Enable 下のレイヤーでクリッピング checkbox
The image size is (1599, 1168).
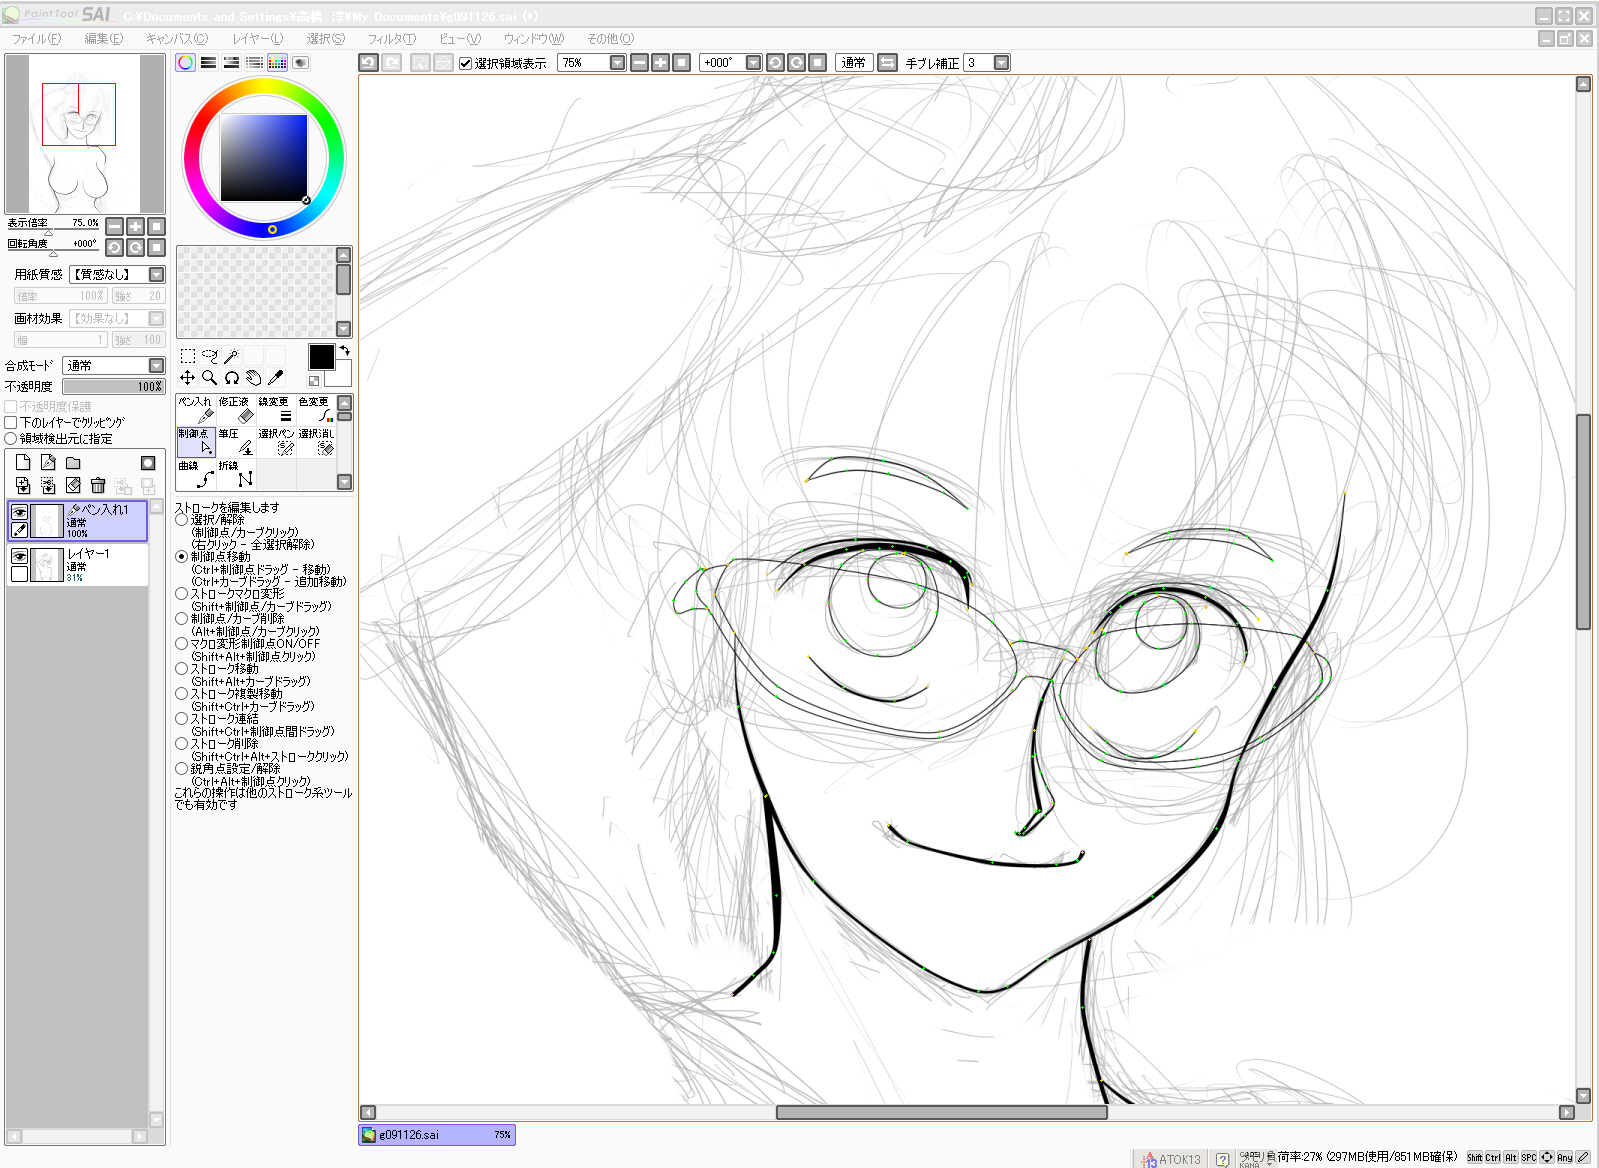tap(11, 422)
